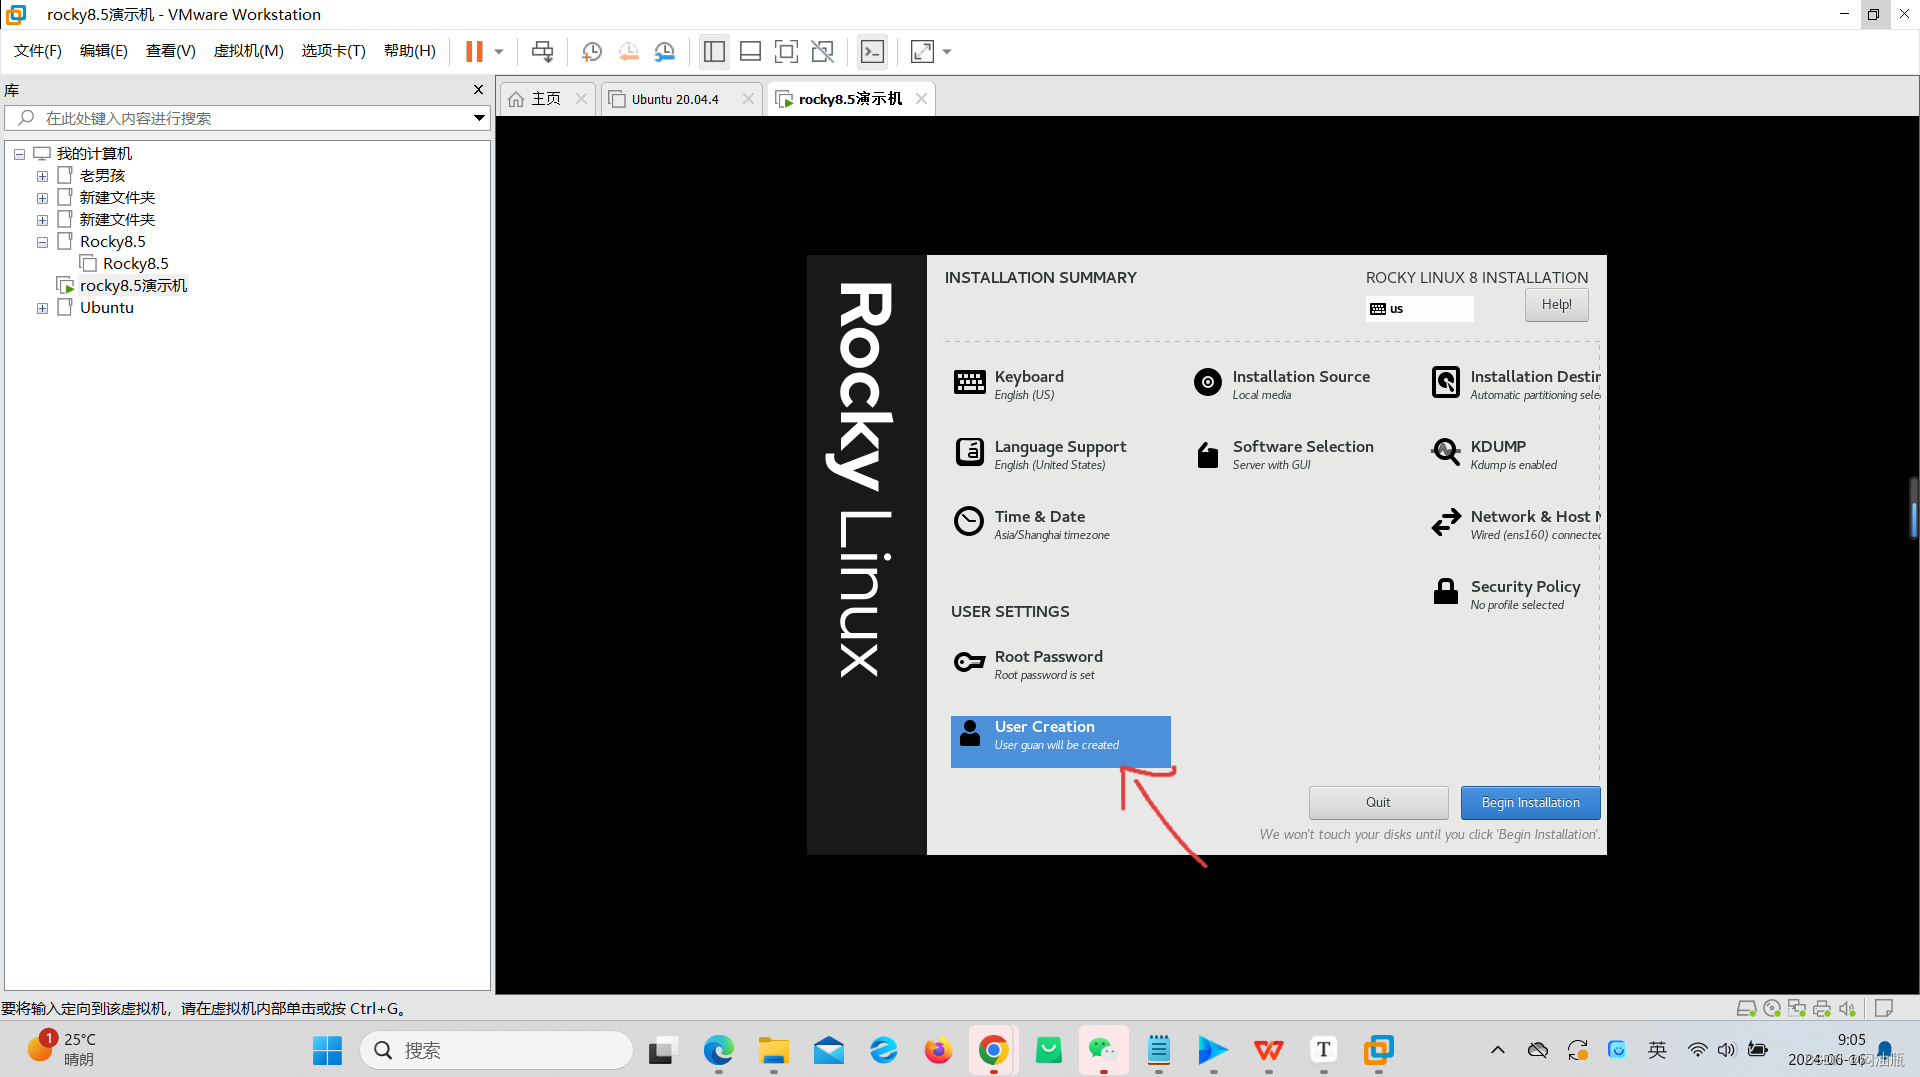1920x1077 pixels.
Task: Open the 选项卡(T) menu
Action: [334, 51]
